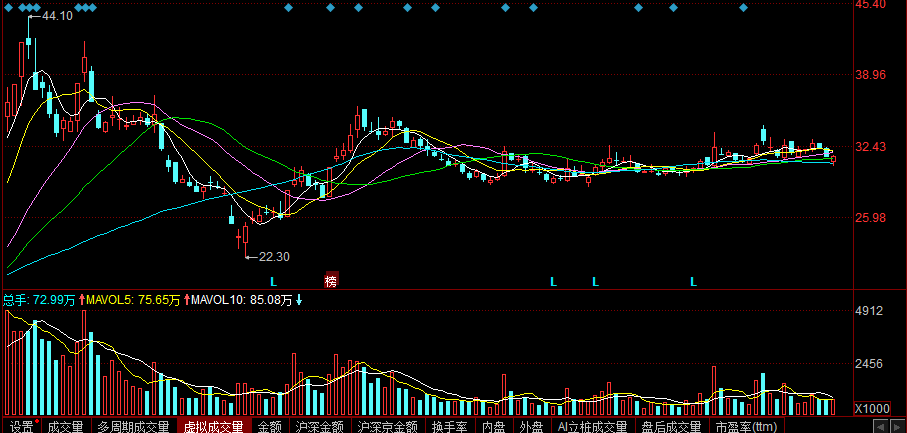Click the X1000 volume multiplier box
The width and height of the screenshot is (907, 433).
pos(872,409)
